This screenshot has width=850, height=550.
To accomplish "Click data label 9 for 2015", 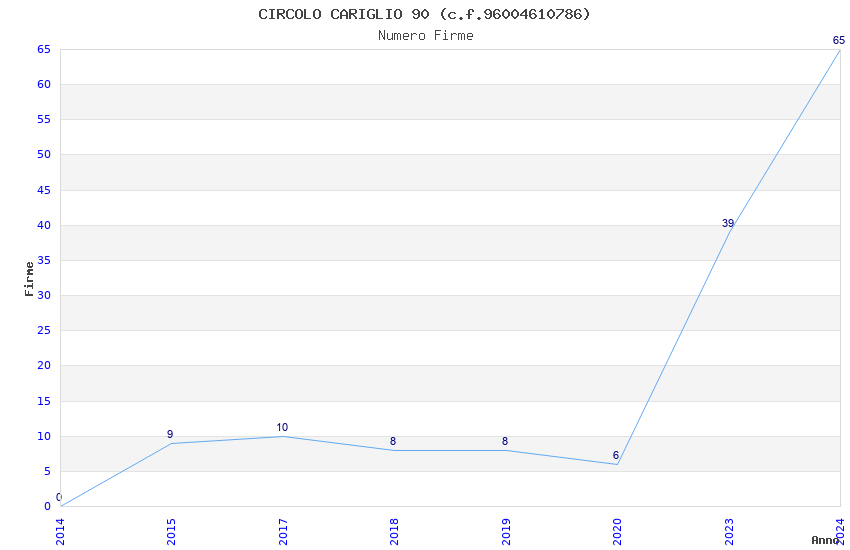I will [170, 434].
